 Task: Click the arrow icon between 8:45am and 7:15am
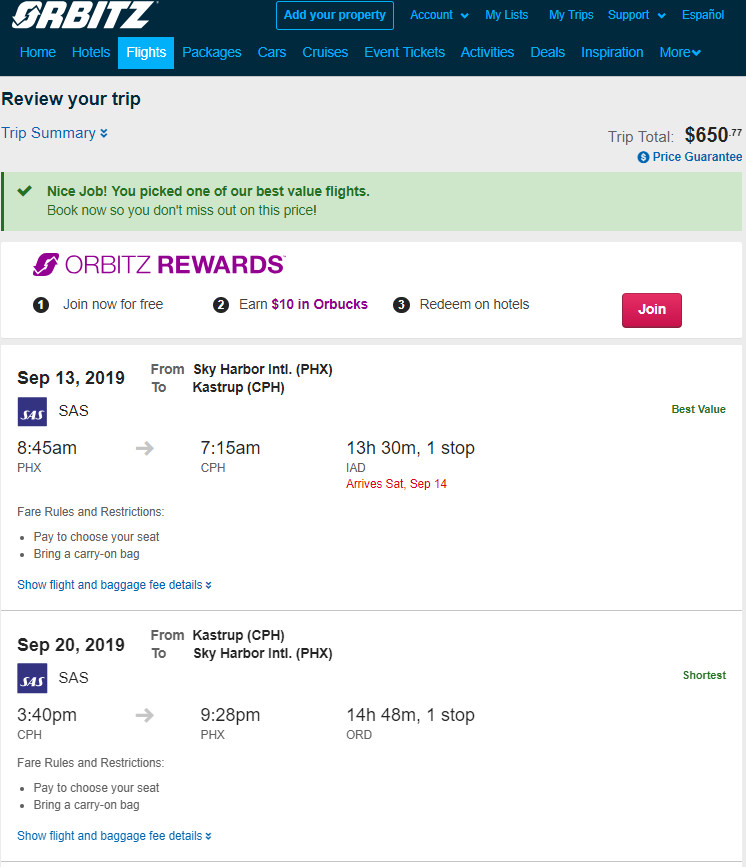[x=145, y=448]
